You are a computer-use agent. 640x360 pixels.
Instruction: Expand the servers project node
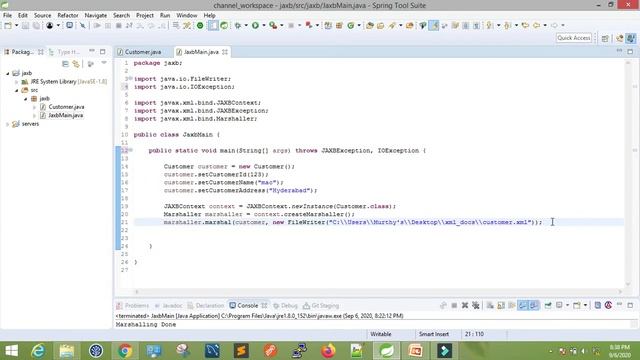(7, 124)
